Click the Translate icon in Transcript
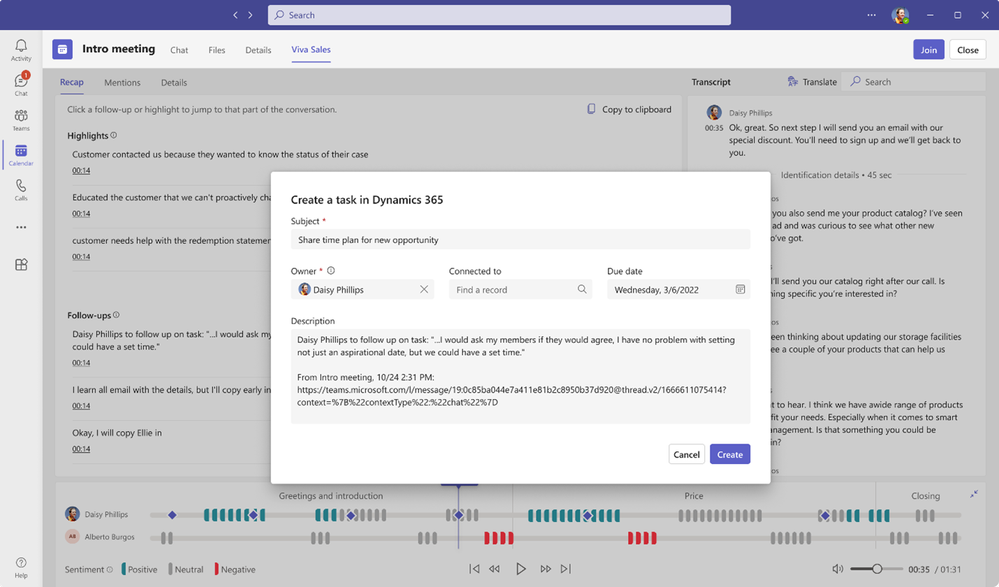This screenshot has height=587, width=999. [793, 82]
